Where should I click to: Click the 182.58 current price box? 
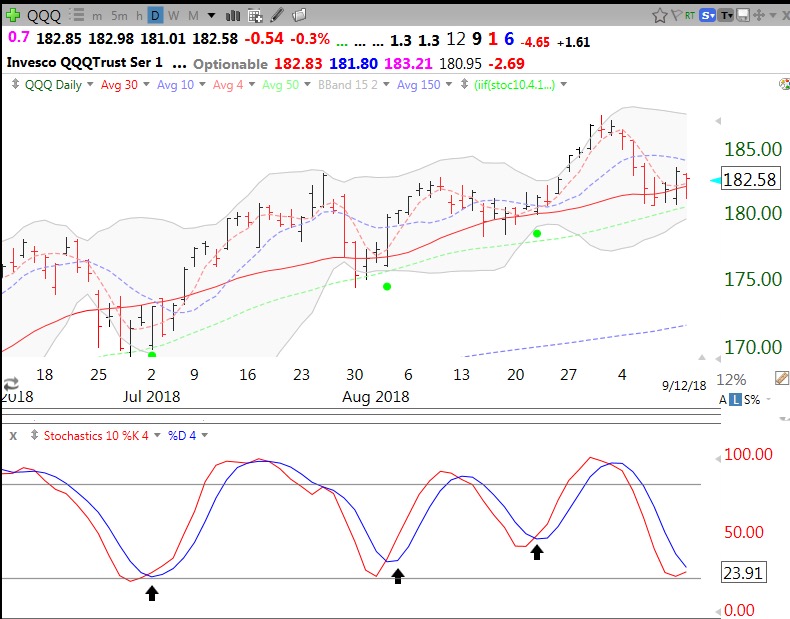point(751,179)
